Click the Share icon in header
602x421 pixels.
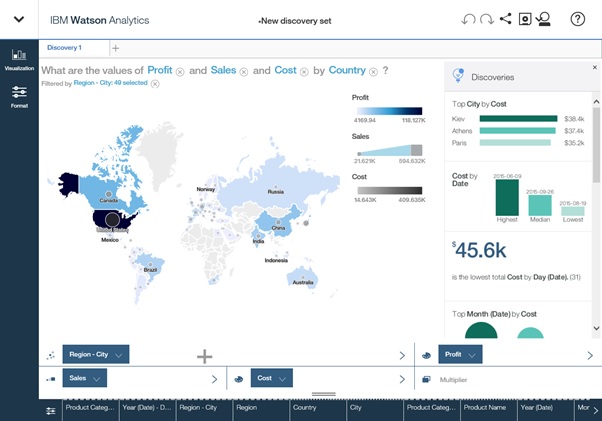(x=505, y=19)
